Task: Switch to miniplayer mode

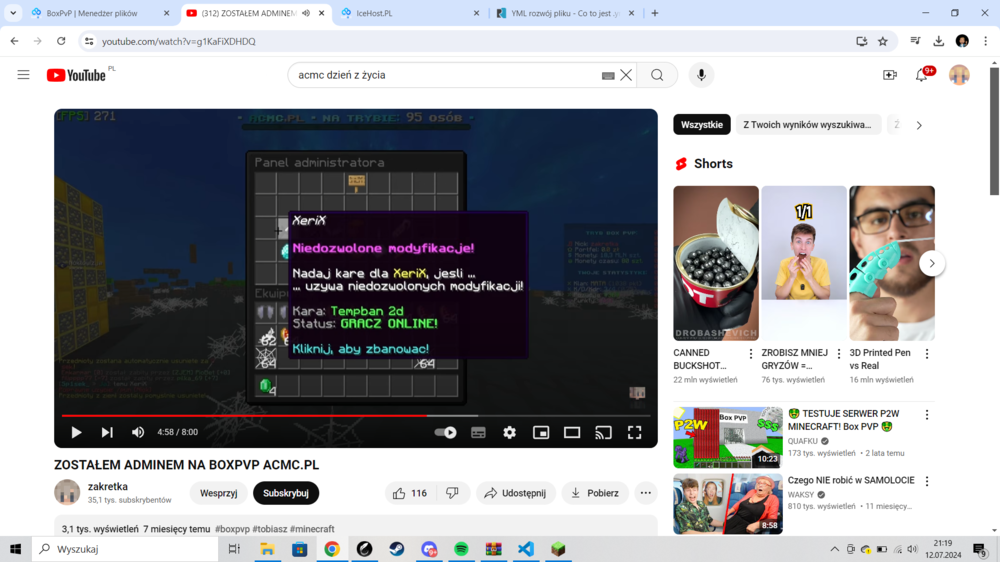Action: tap(541, 433)
